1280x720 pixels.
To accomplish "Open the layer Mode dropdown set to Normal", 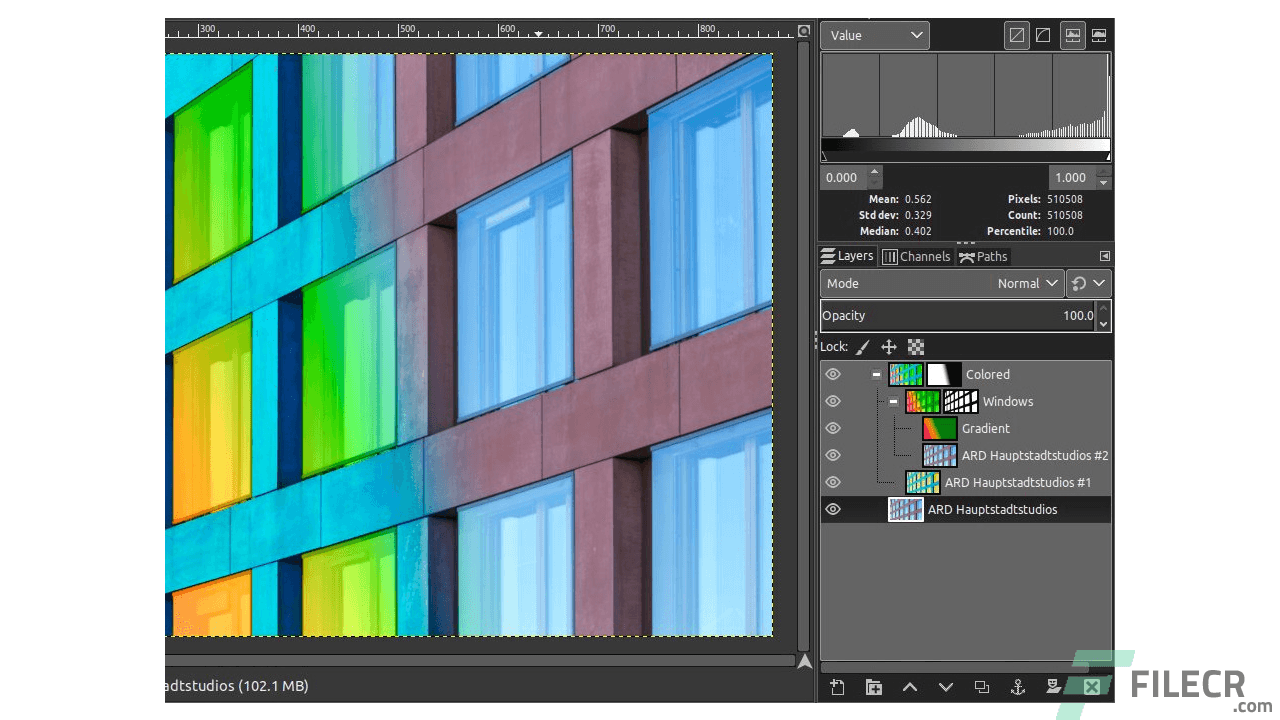I will [x=1027, y=283].
